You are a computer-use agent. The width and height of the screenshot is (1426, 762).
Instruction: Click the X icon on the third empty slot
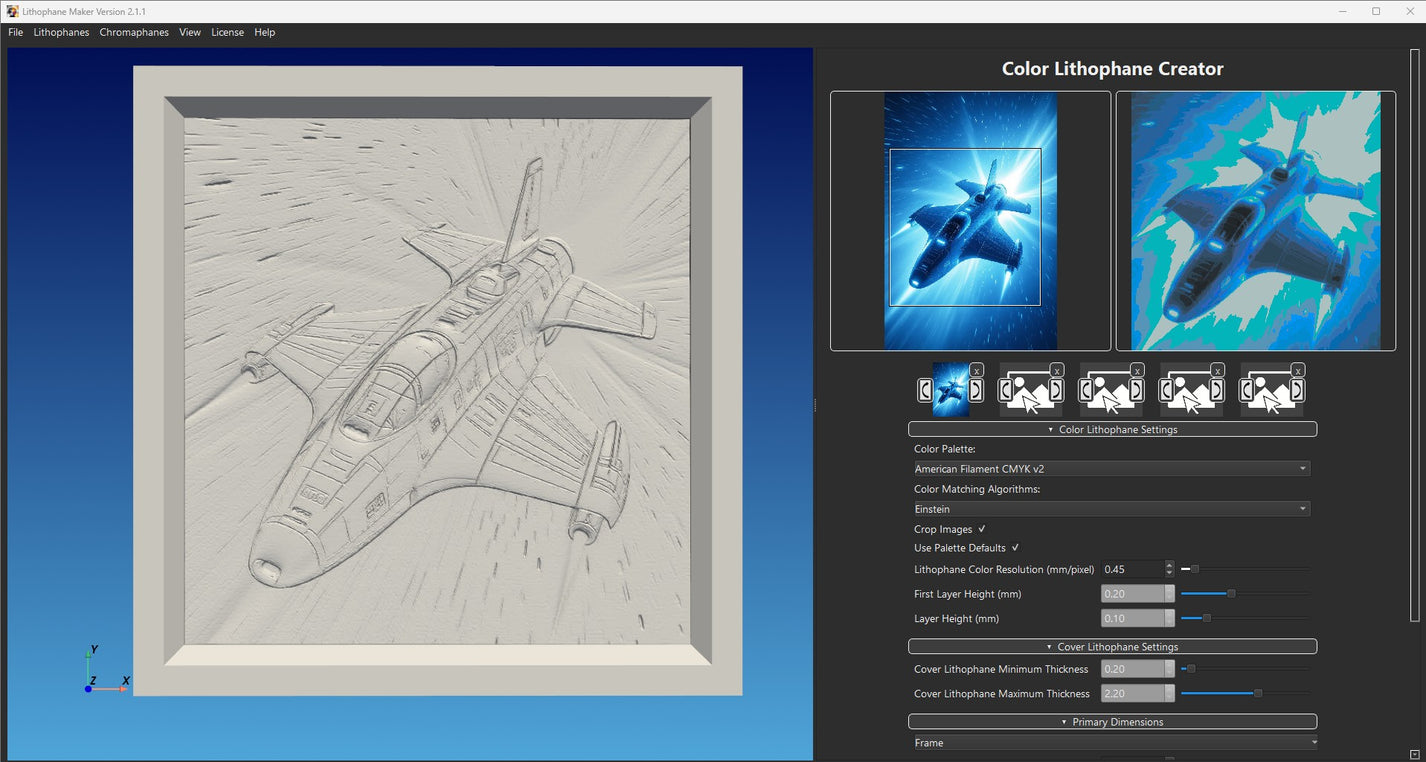[1137, 370]
